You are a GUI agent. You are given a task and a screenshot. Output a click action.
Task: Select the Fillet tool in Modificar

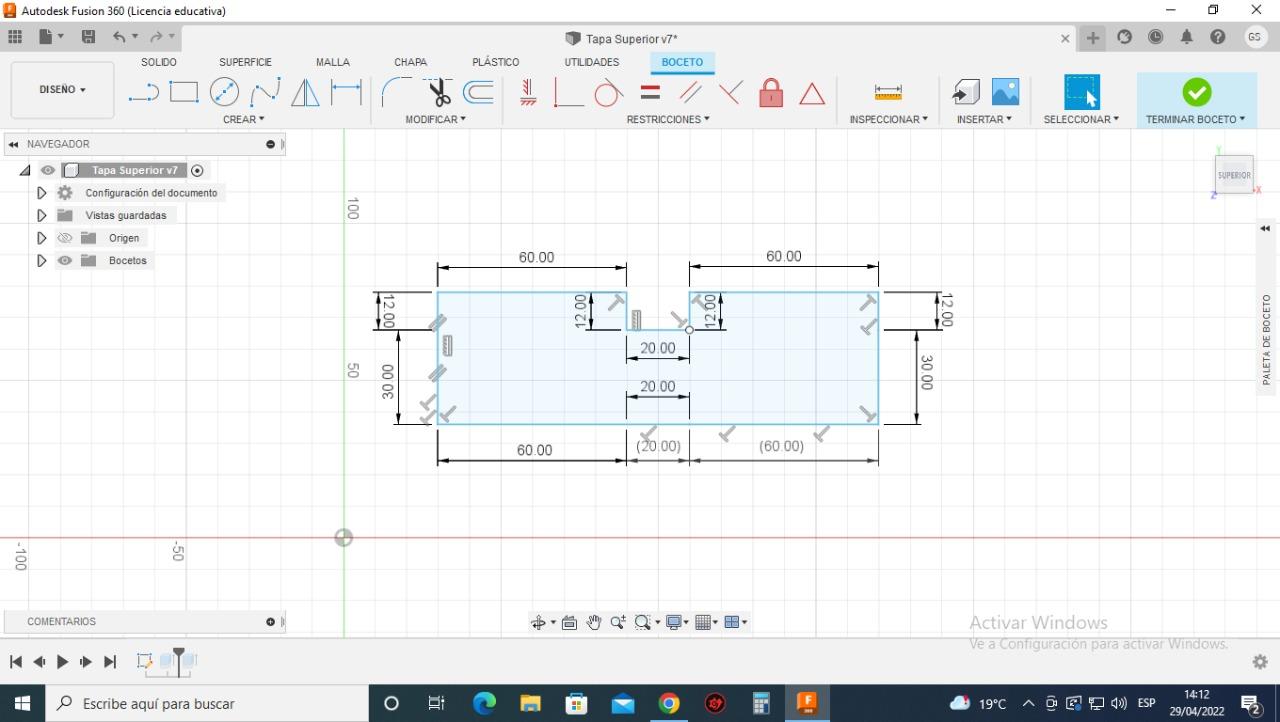[x=394, y=93]
